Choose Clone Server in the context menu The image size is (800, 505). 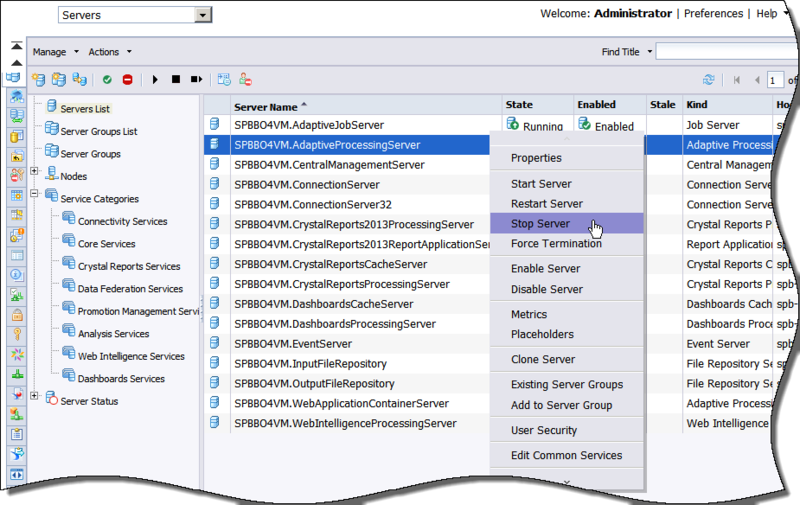566,359
